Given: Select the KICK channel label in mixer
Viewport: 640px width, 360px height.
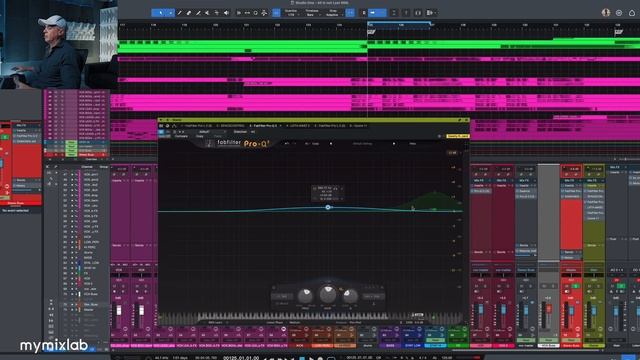Looking at the screenshot, I should [299, 346].
